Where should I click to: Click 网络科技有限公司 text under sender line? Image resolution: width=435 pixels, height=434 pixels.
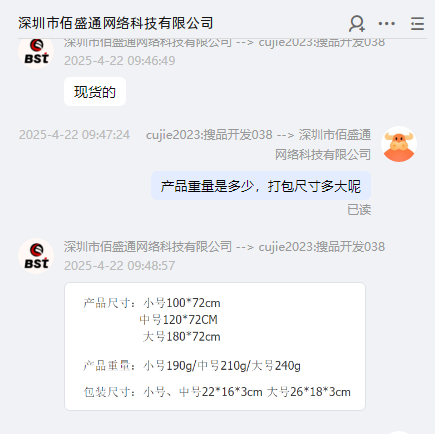coord(323,154)
